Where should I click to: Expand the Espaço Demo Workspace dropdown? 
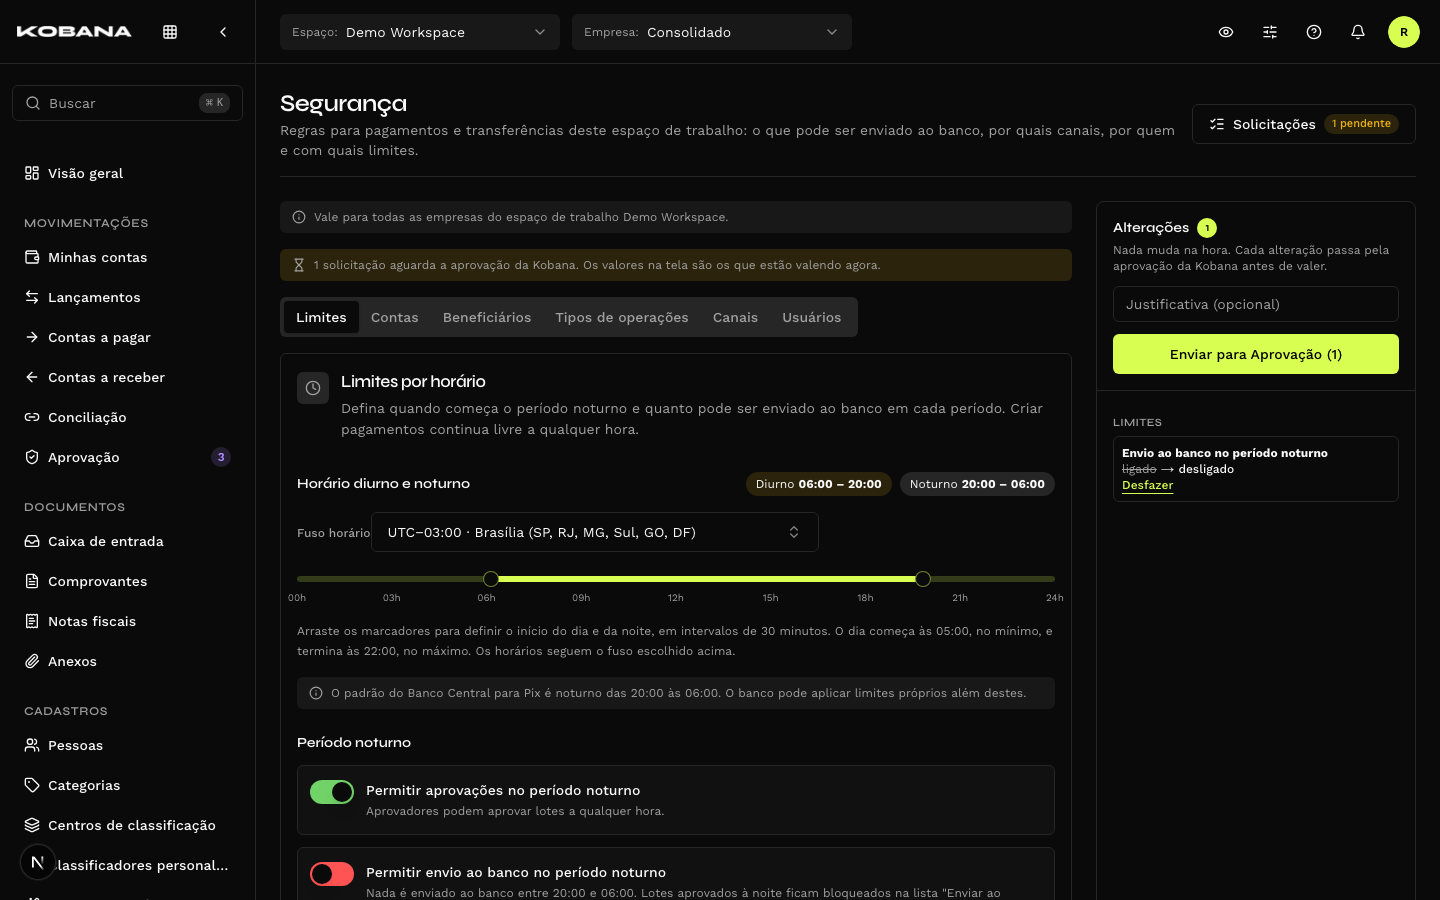tap(420, 32)
